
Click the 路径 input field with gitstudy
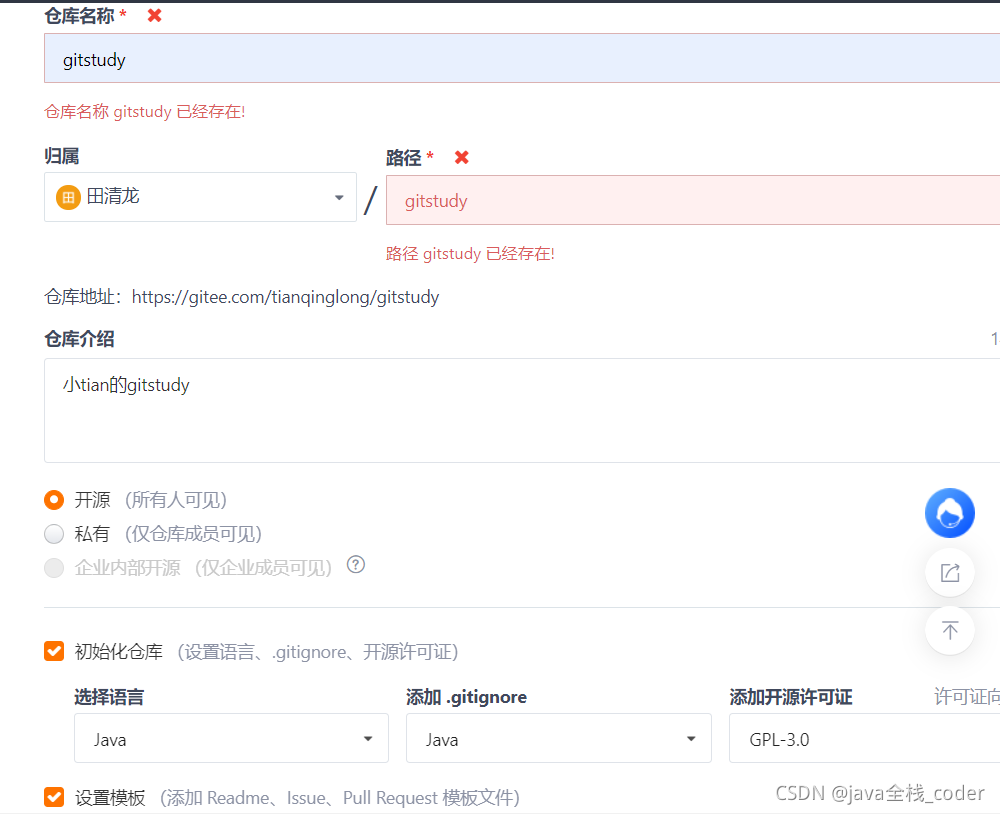tap(693, 200)
